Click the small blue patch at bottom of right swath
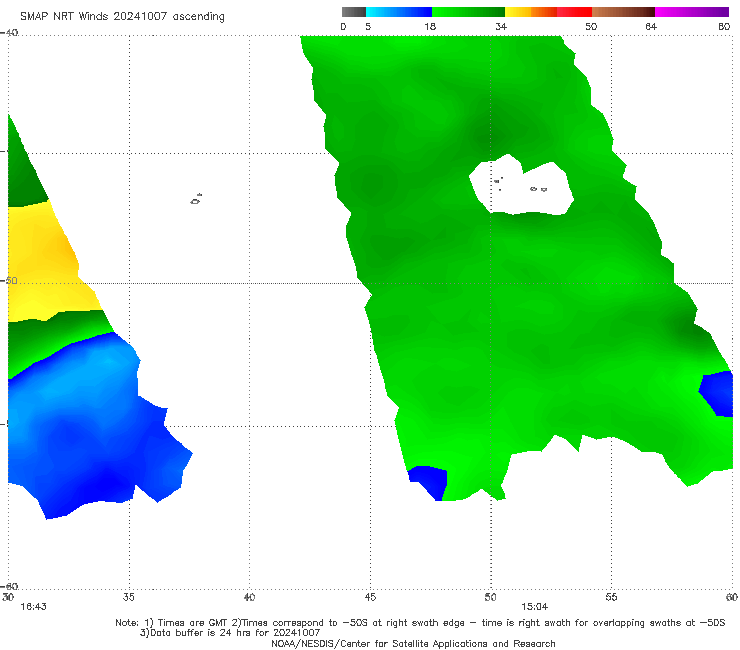Image resolution: width=740 pixels, height=650 pixels. tap(430, 481)
